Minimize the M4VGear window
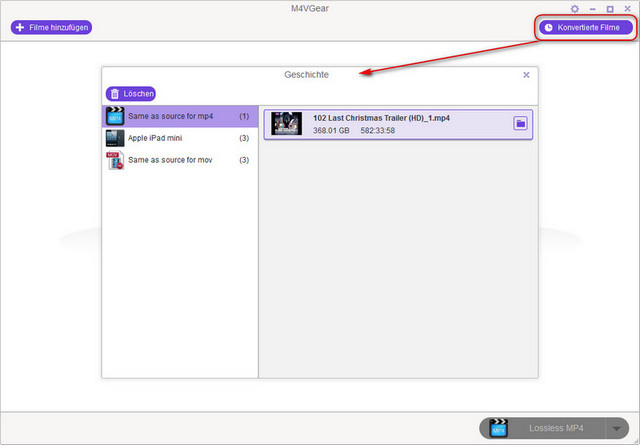Viewport: 640px width, 445px height. tap(593, 9)
